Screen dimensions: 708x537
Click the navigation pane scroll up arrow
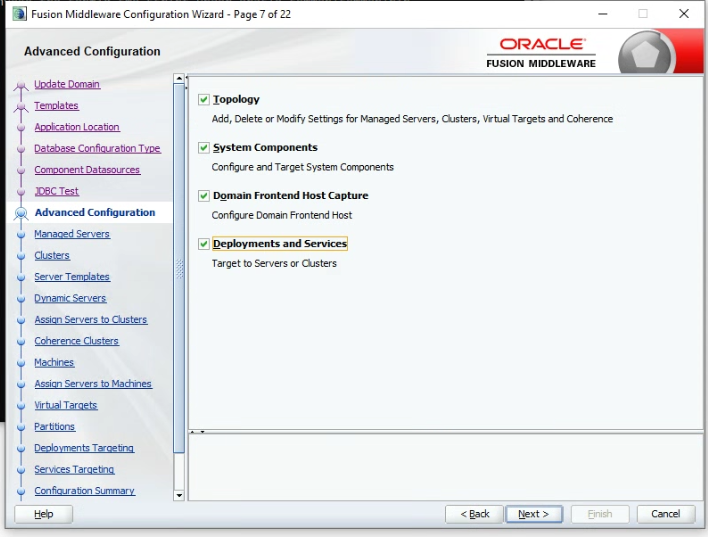click(x=179, y=79)
